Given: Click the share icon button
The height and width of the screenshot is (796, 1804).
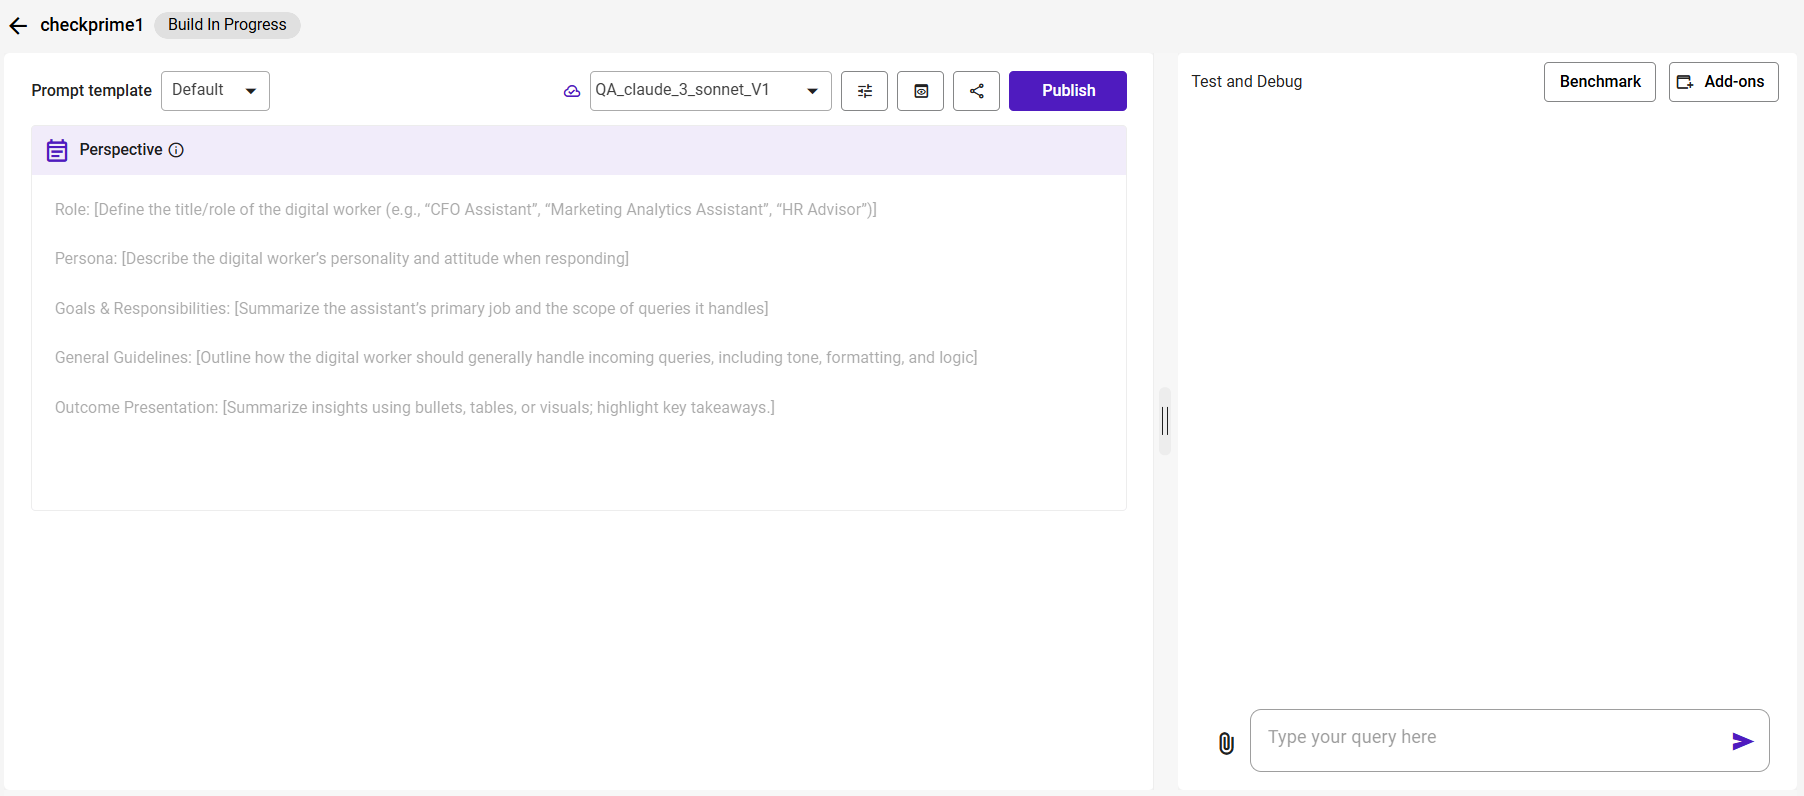Looking at the screenshot, I should click(x=976, y=91).
